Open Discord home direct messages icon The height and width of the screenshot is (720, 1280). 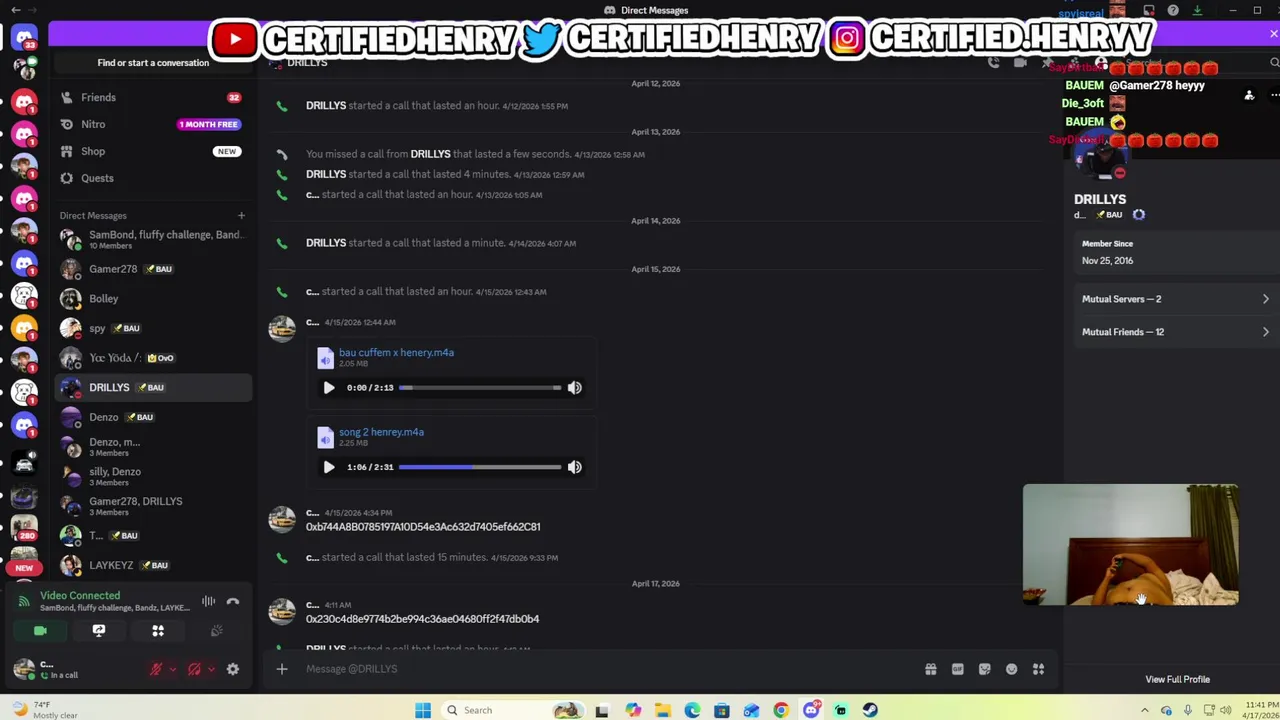[x=24, y=36]
